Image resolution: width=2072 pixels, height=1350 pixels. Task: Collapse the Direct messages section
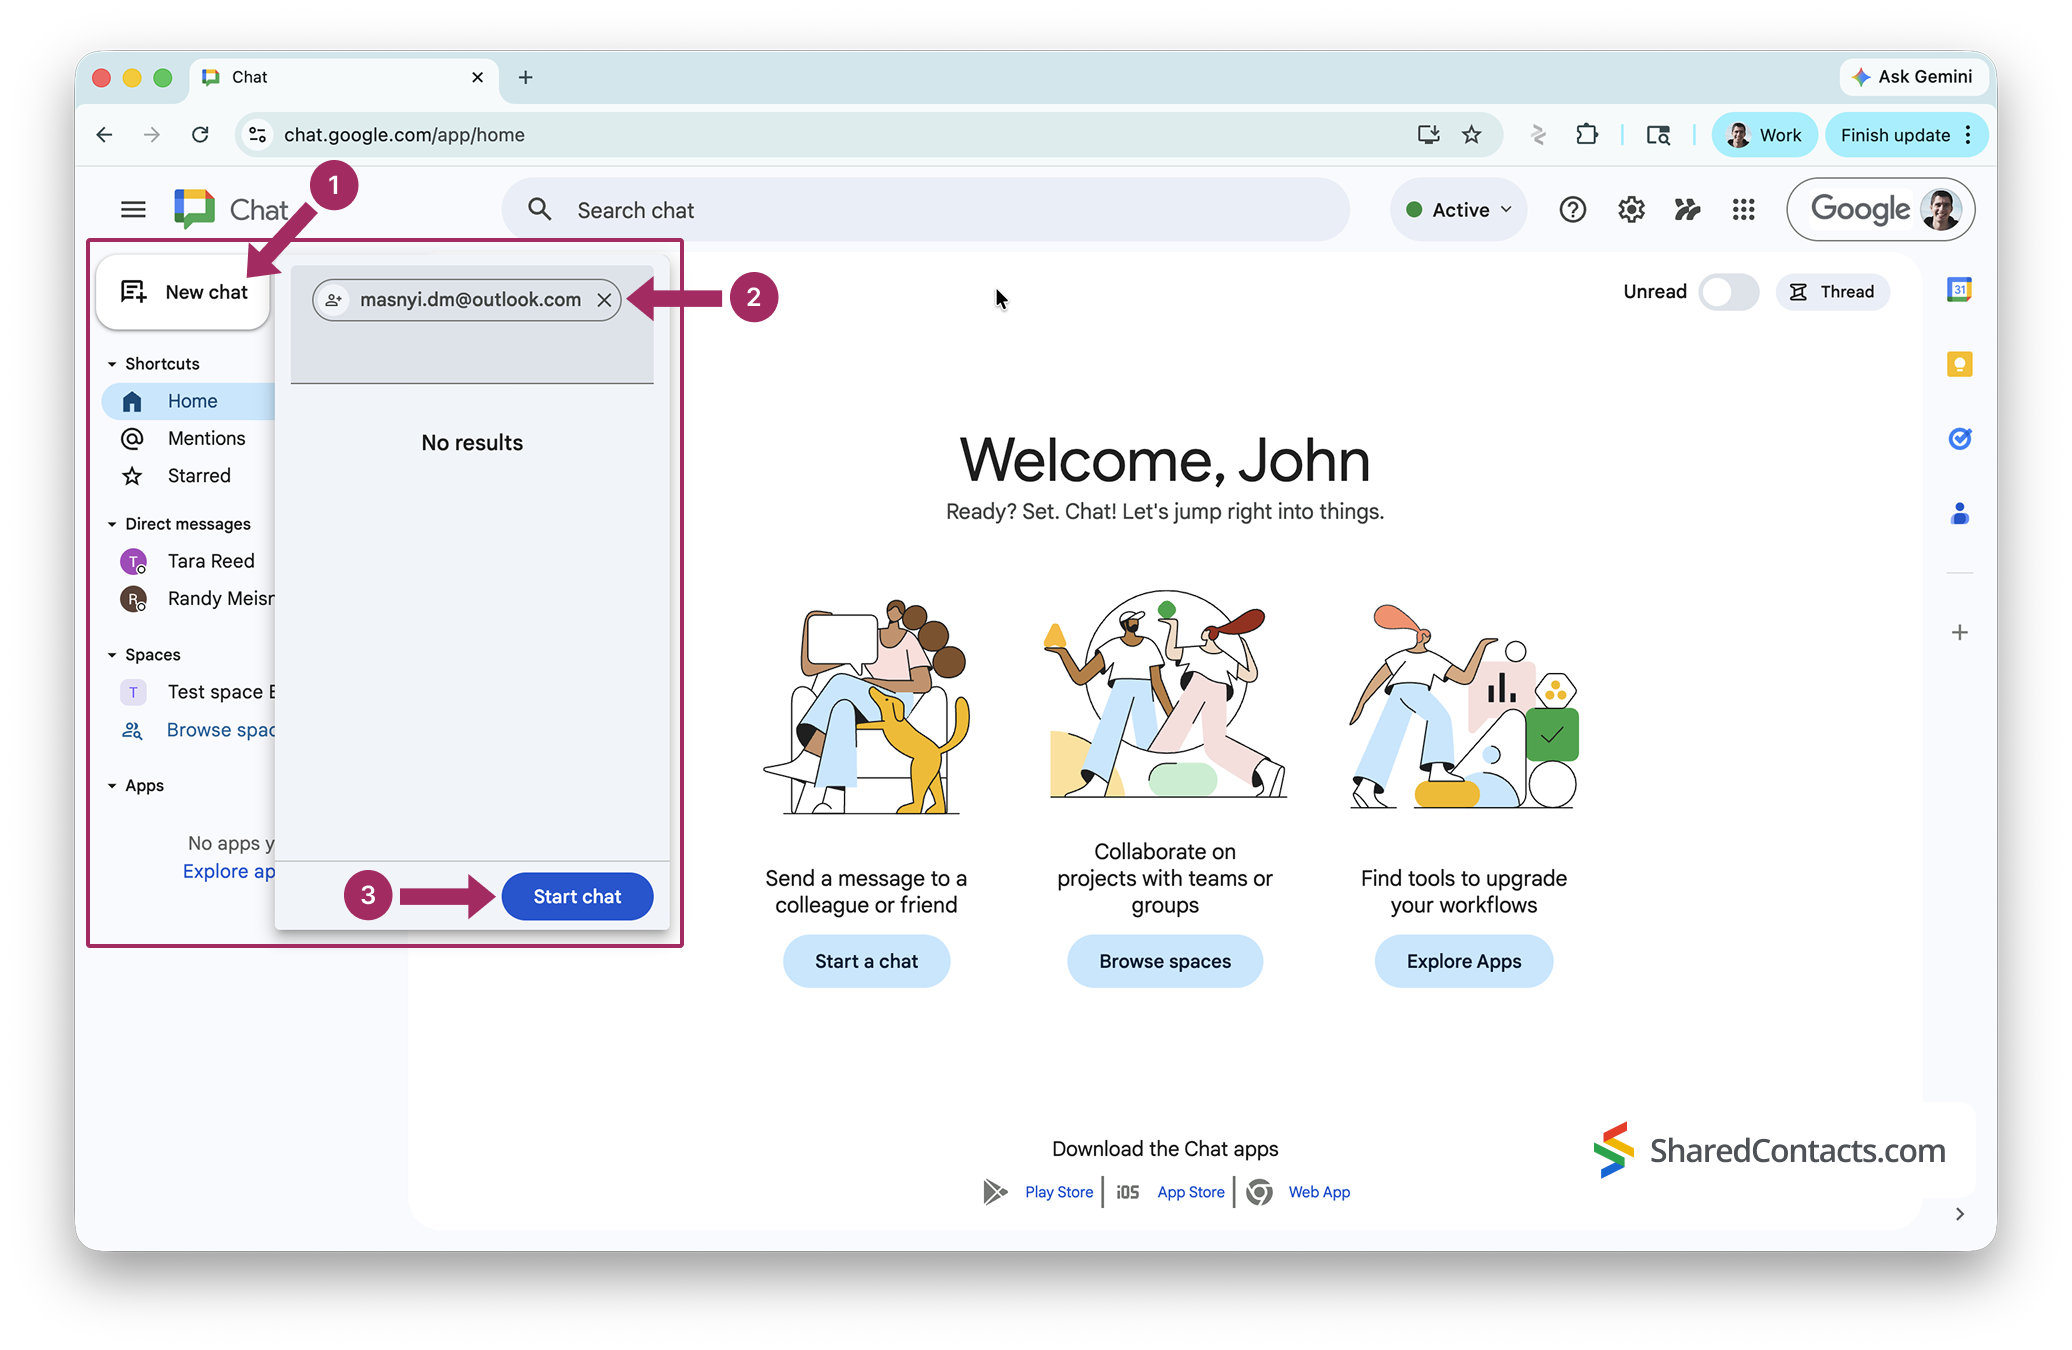point(112,524)
